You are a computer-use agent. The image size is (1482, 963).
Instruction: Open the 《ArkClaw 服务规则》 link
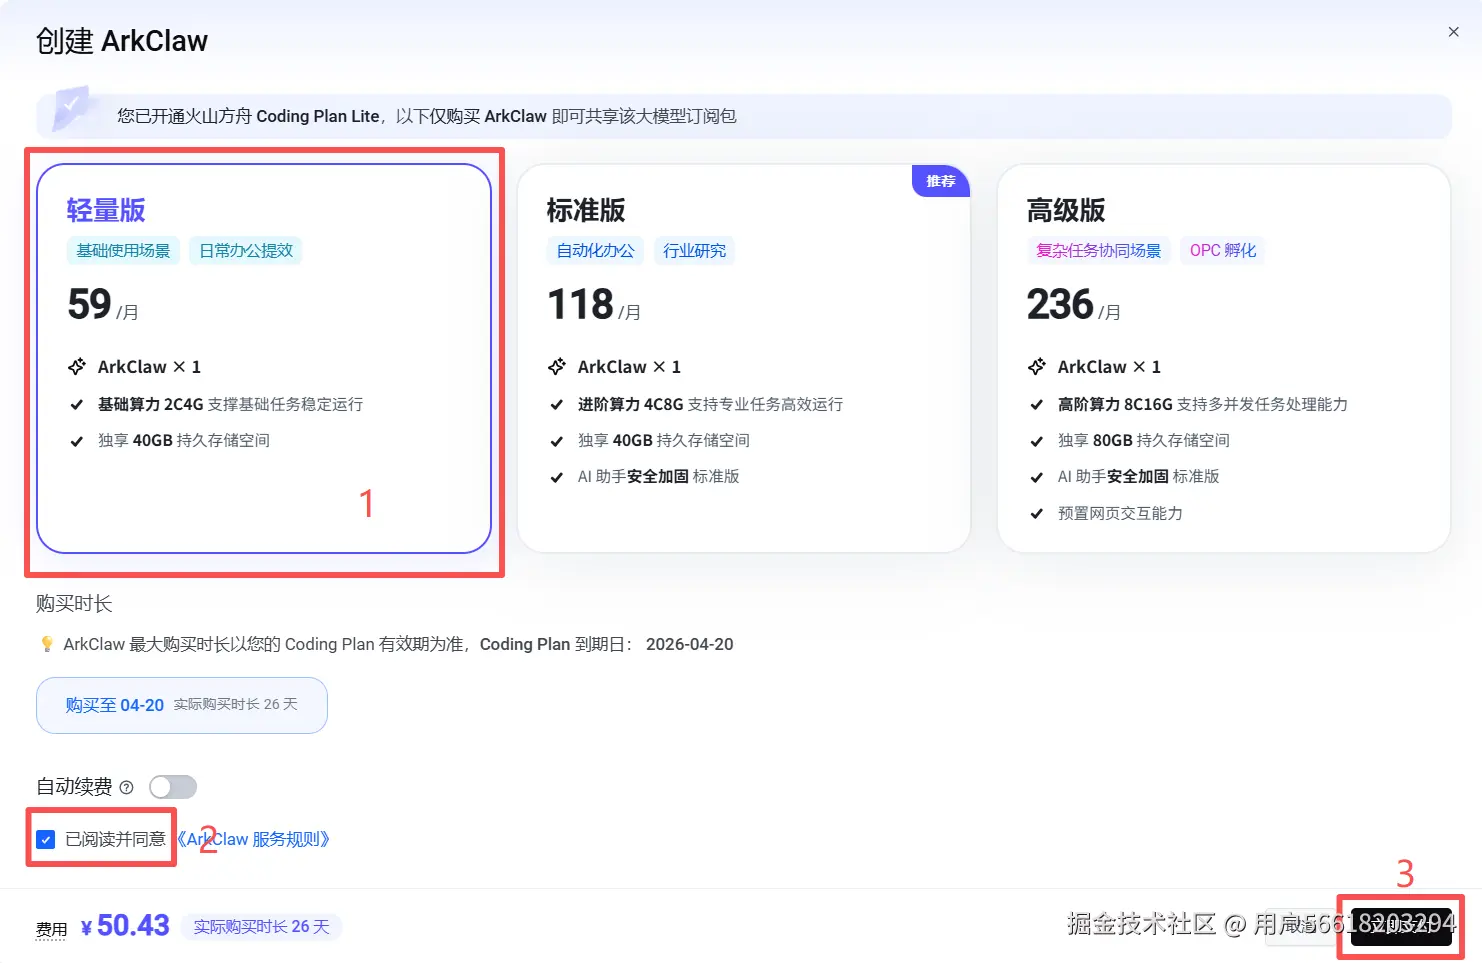254,839
